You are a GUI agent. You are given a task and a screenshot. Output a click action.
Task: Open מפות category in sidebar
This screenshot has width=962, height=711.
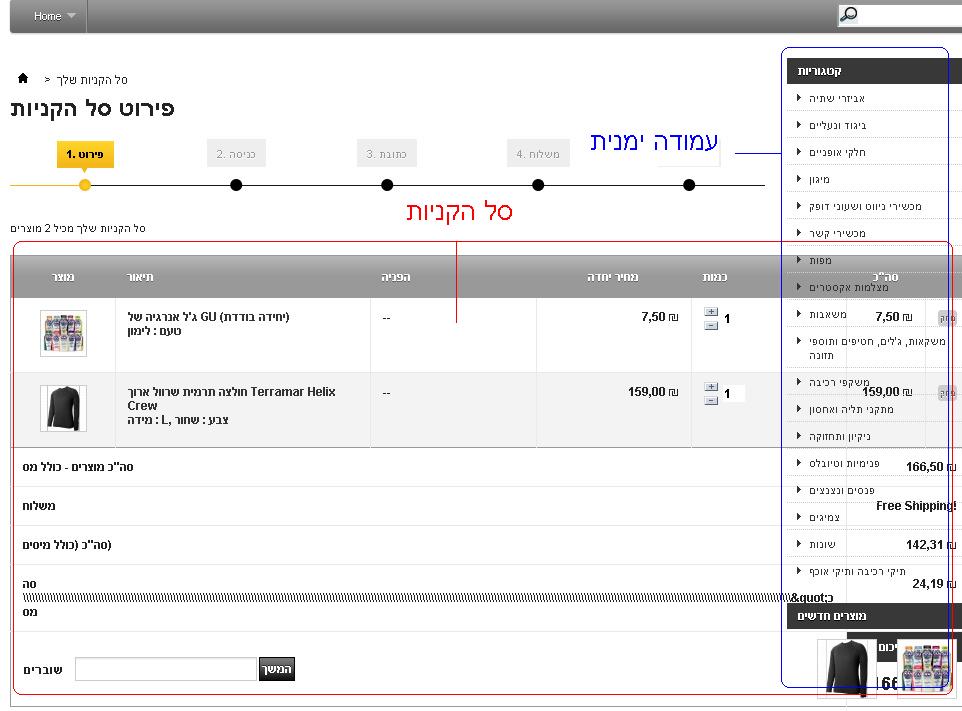[x=820, y=260]
